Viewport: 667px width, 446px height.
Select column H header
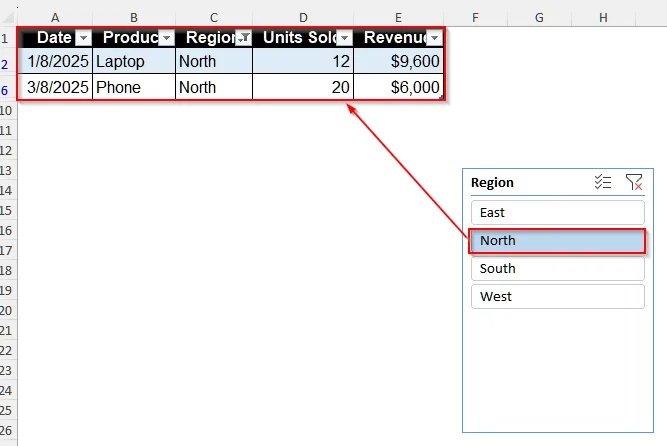[603, 17]
